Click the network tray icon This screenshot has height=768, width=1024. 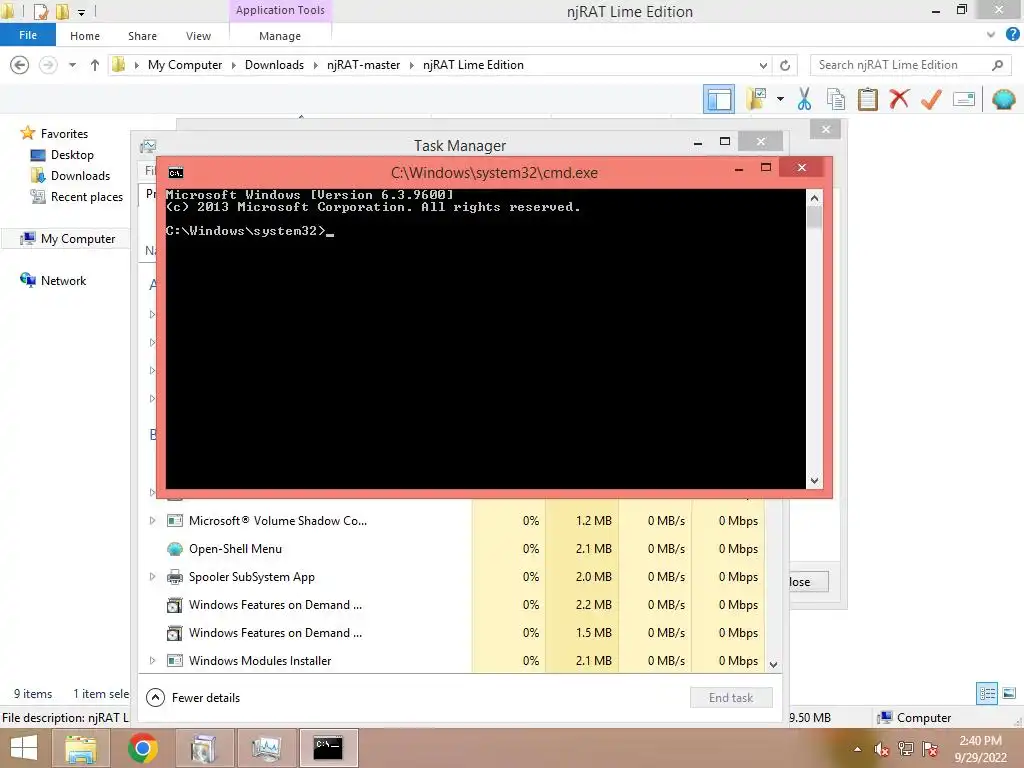coord(905,749)
